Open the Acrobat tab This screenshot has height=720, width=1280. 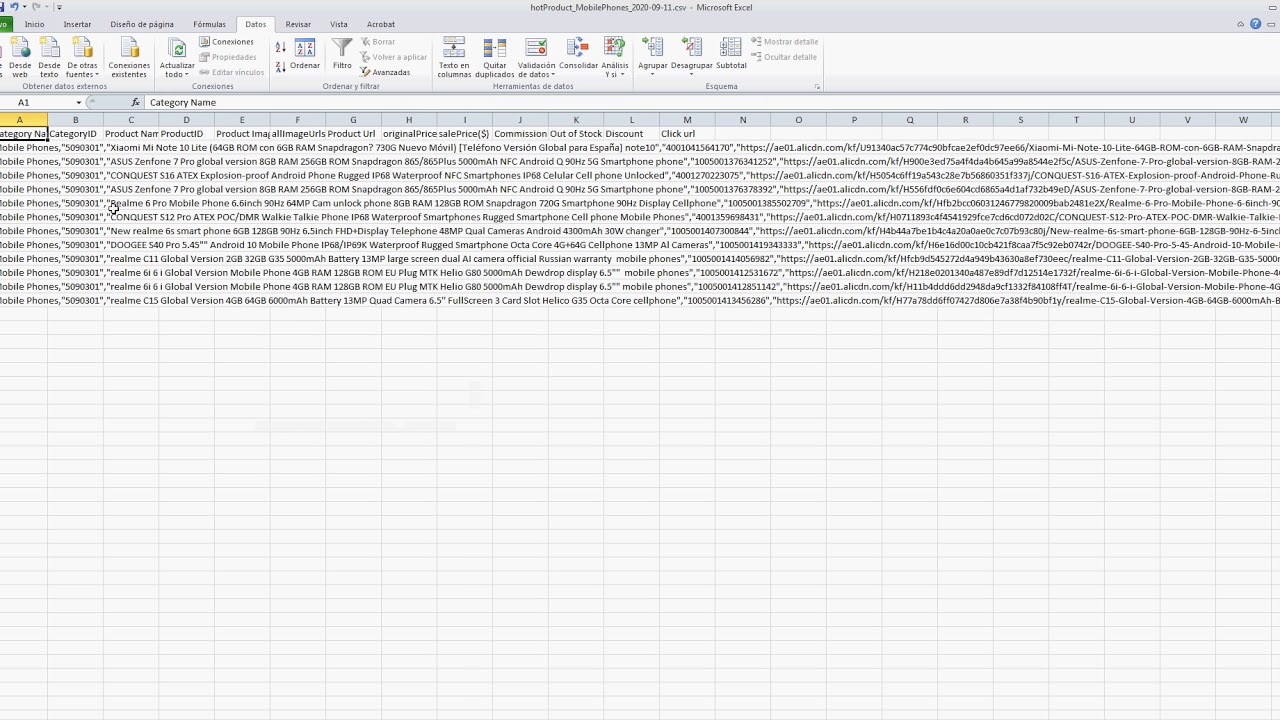381,24
